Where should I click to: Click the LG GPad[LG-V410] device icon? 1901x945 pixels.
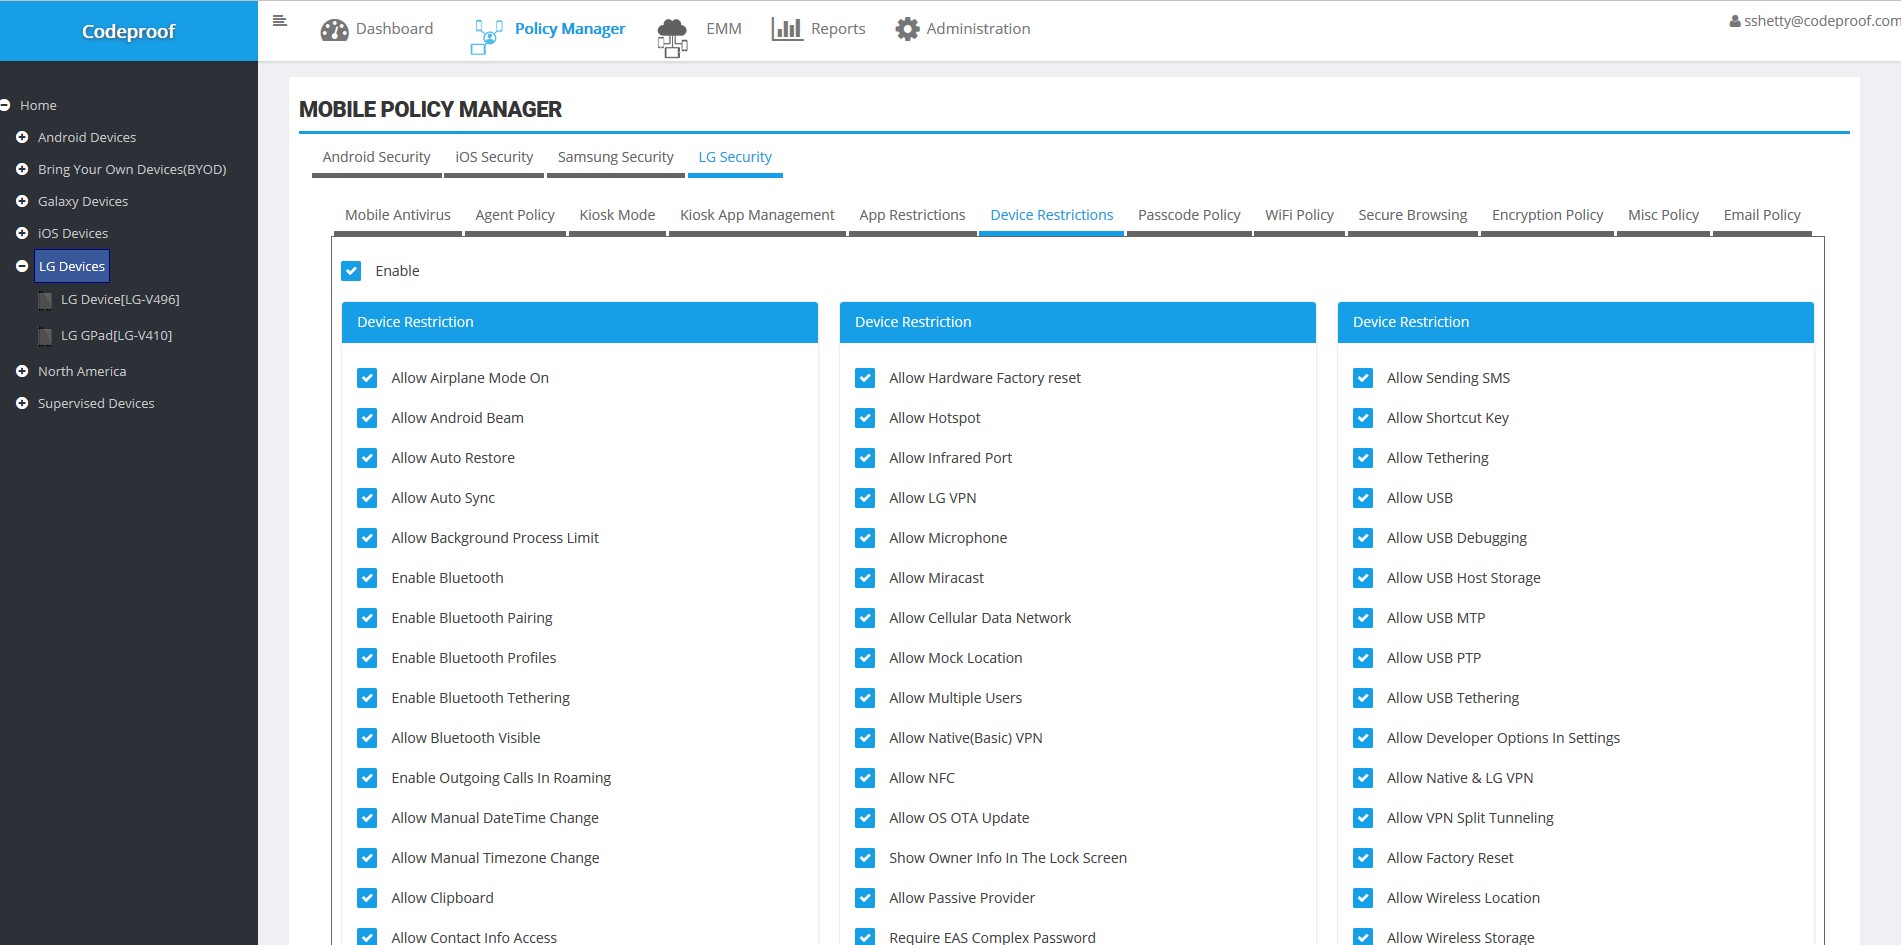[45, 336]
